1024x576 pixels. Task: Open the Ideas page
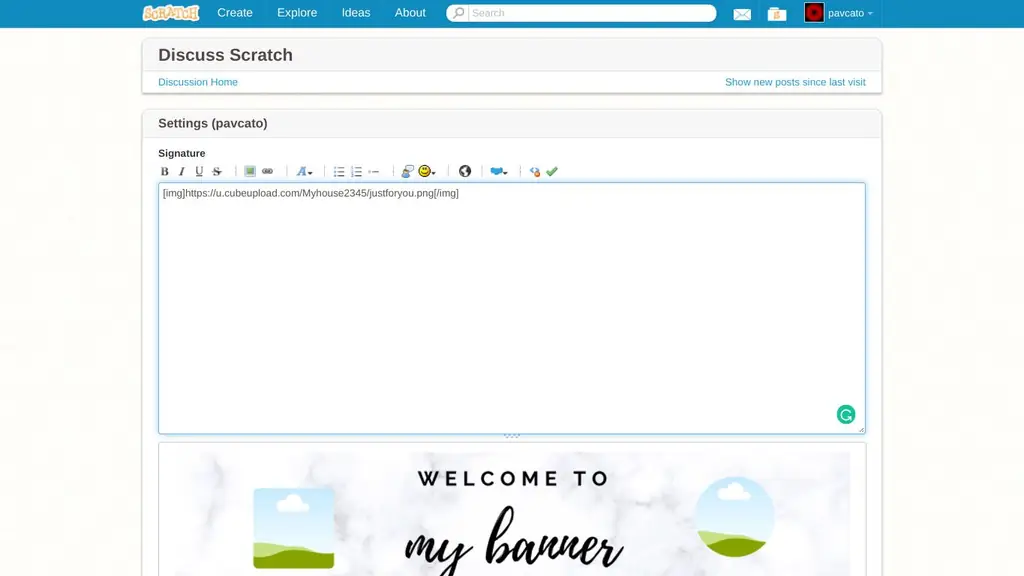[356, 13]
